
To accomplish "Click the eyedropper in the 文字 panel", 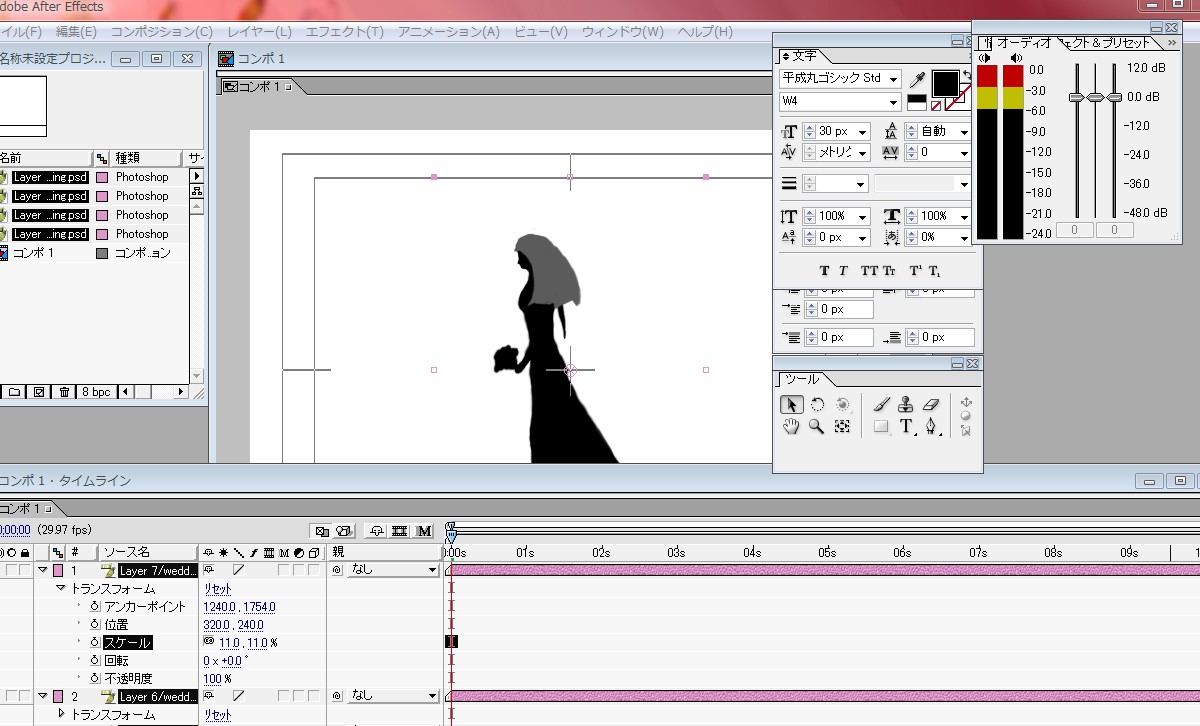I will coord(916,79).
